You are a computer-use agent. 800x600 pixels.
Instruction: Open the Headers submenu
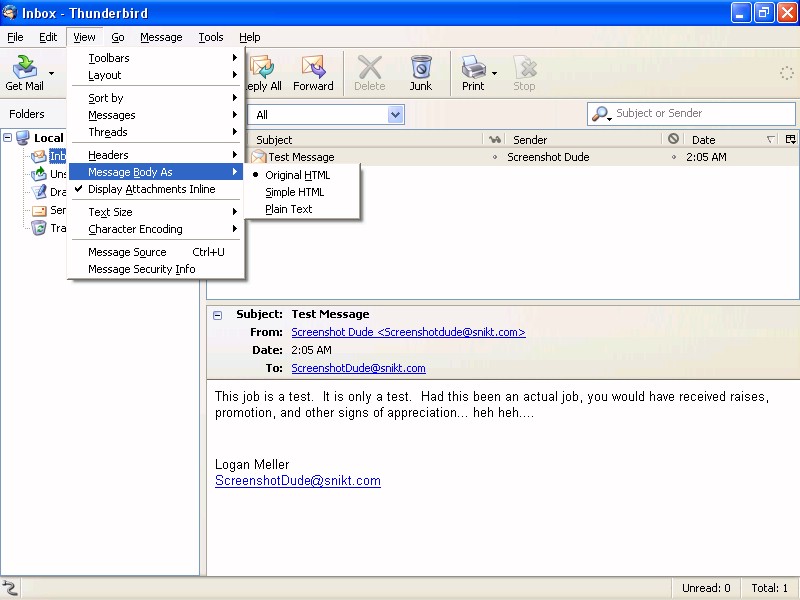[x=156, y=155]
